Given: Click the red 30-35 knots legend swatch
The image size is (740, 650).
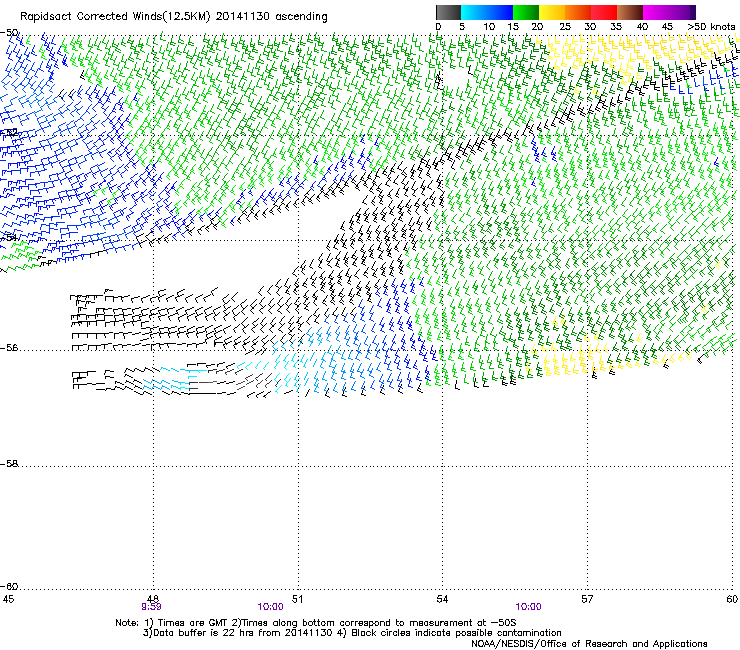Looking at the screenshot, I should pyautogui.click(x=604, y=12).
